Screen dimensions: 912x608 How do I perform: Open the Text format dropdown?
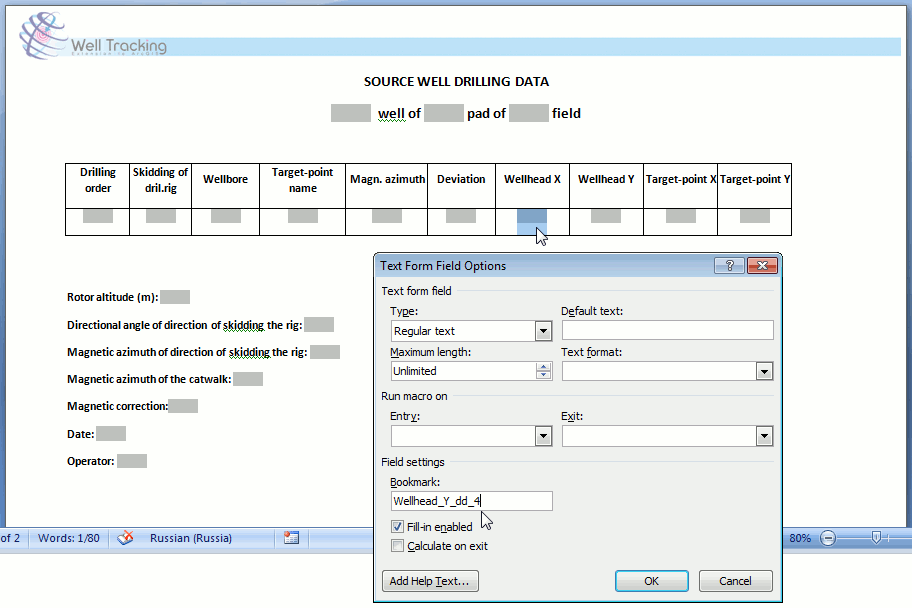tap(764, 371)
